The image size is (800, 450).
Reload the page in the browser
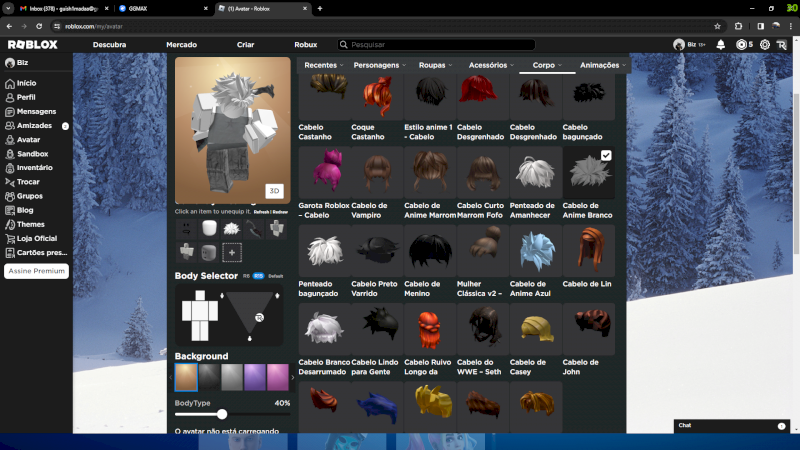pos(39,27)
